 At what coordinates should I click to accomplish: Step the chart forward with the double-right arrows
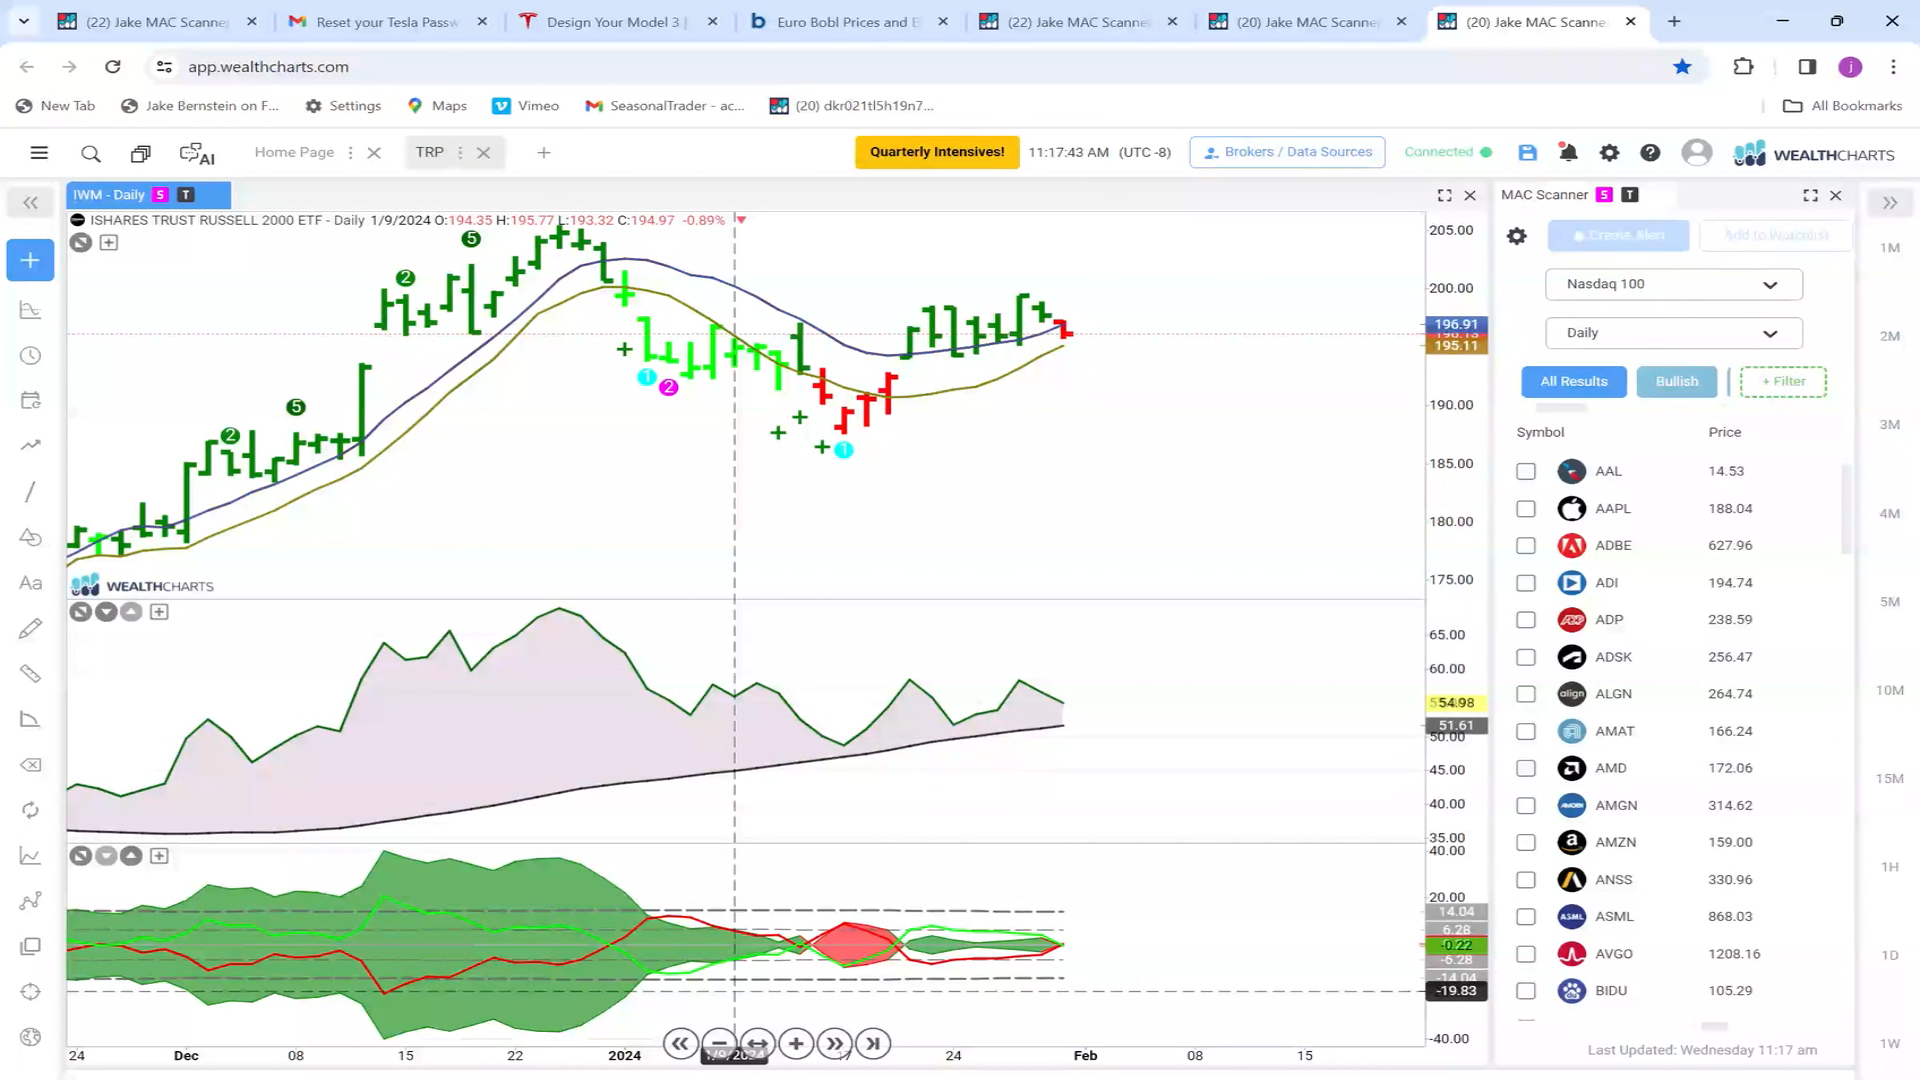click(835, 1044)
